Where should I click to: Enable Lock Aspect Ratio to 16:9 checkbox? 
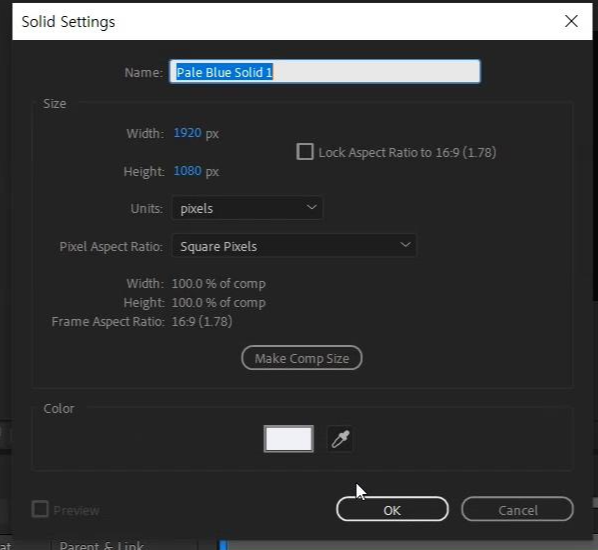(305, 152)
